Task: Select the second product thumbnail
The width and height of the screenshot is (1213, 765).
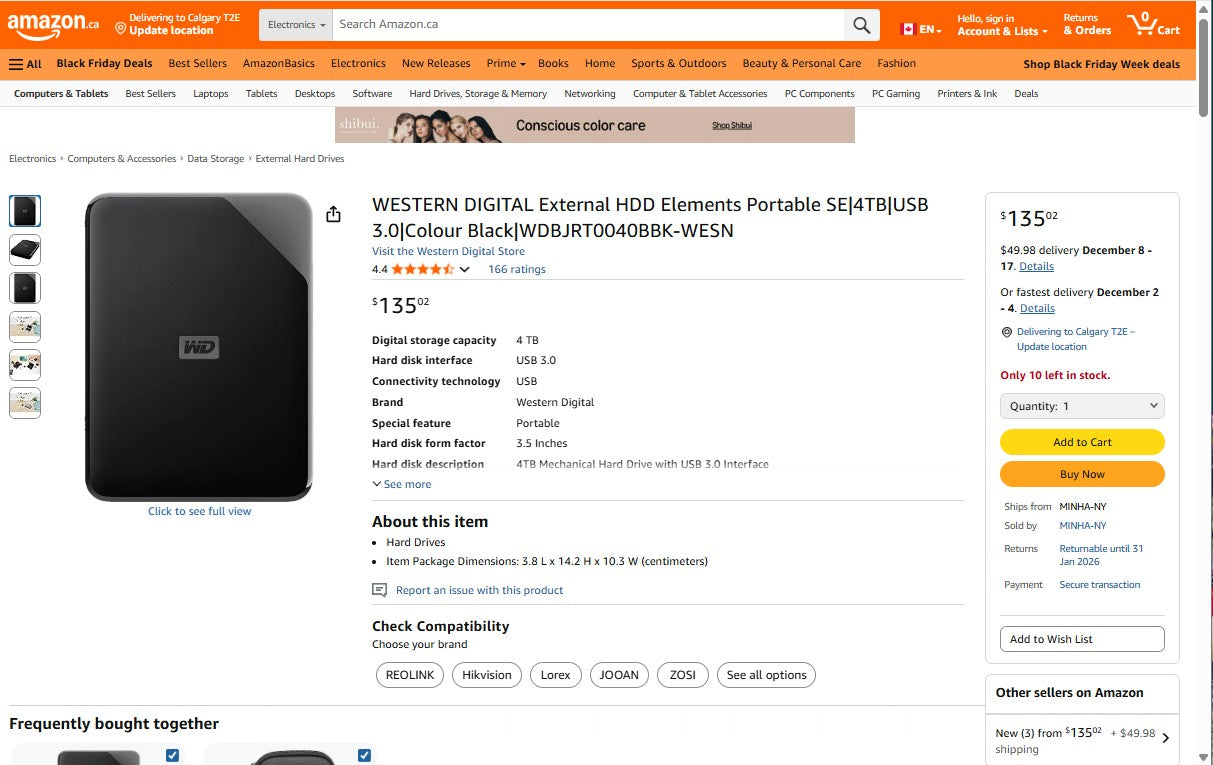Action: pos(24,249)
